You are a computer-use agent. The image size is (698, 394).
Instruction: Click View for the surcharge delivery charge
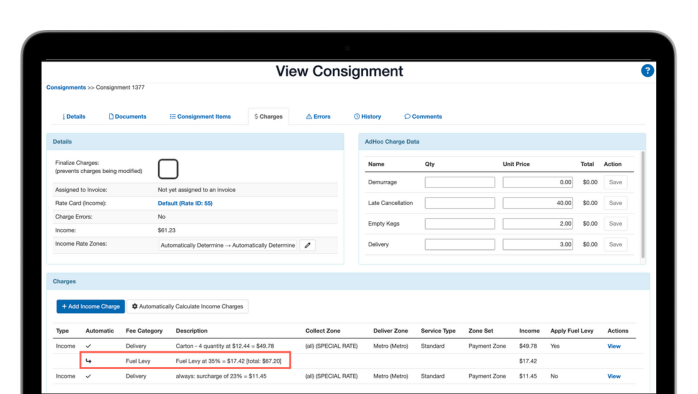point(614,376)
